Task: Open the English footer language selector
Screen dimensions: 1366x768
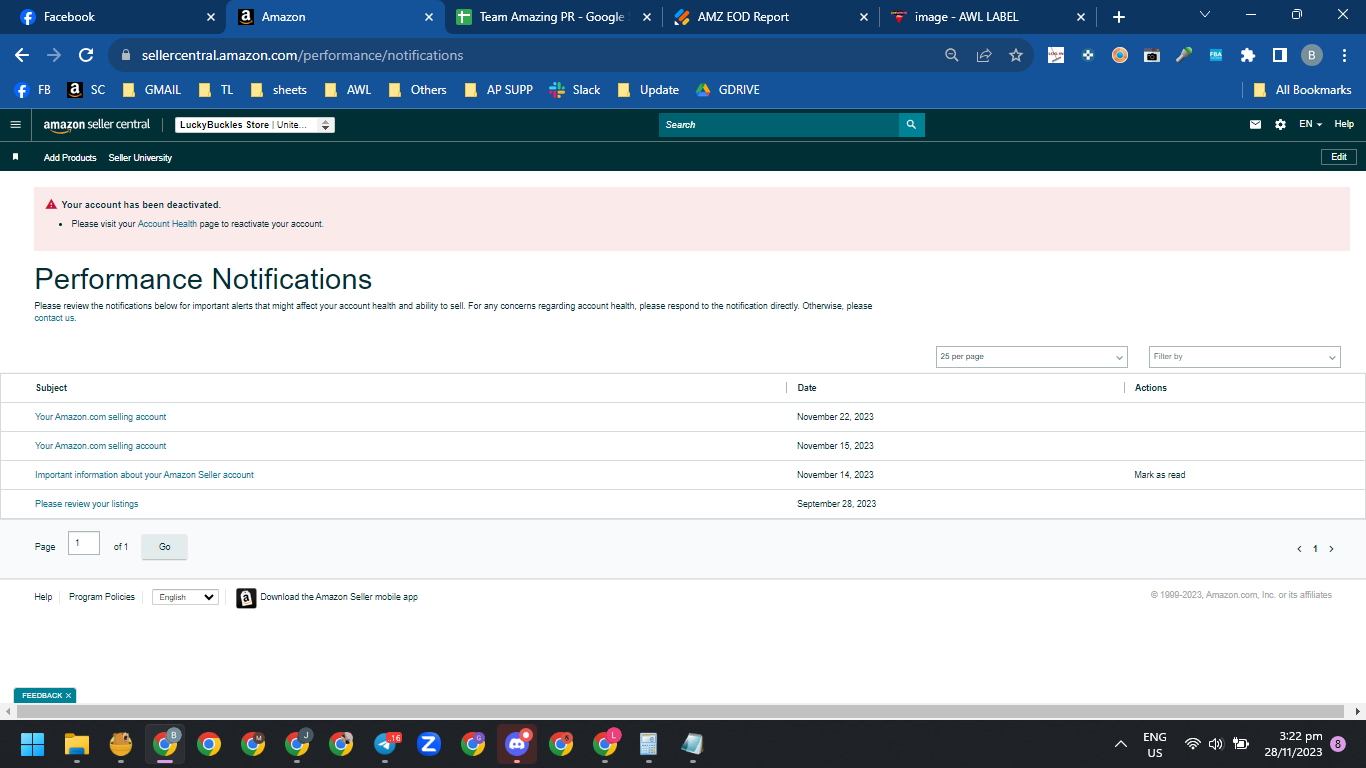Action: (x=185, y=597)
